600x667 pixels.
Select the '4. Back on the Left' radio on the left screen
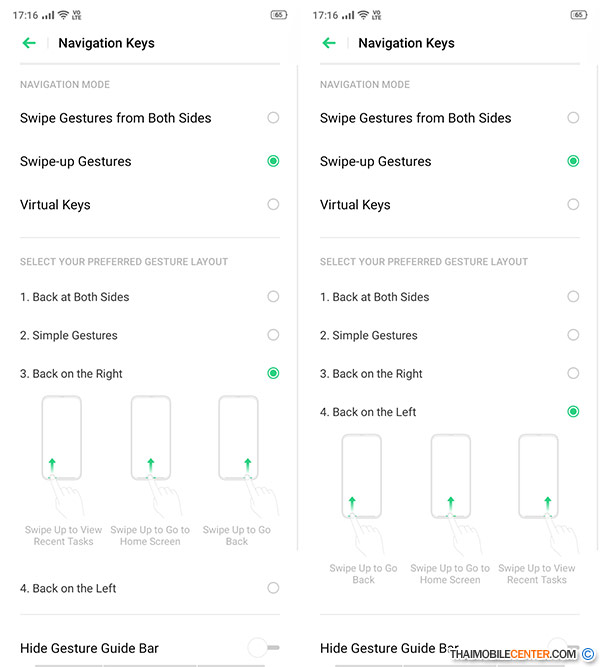pos(273,588)
